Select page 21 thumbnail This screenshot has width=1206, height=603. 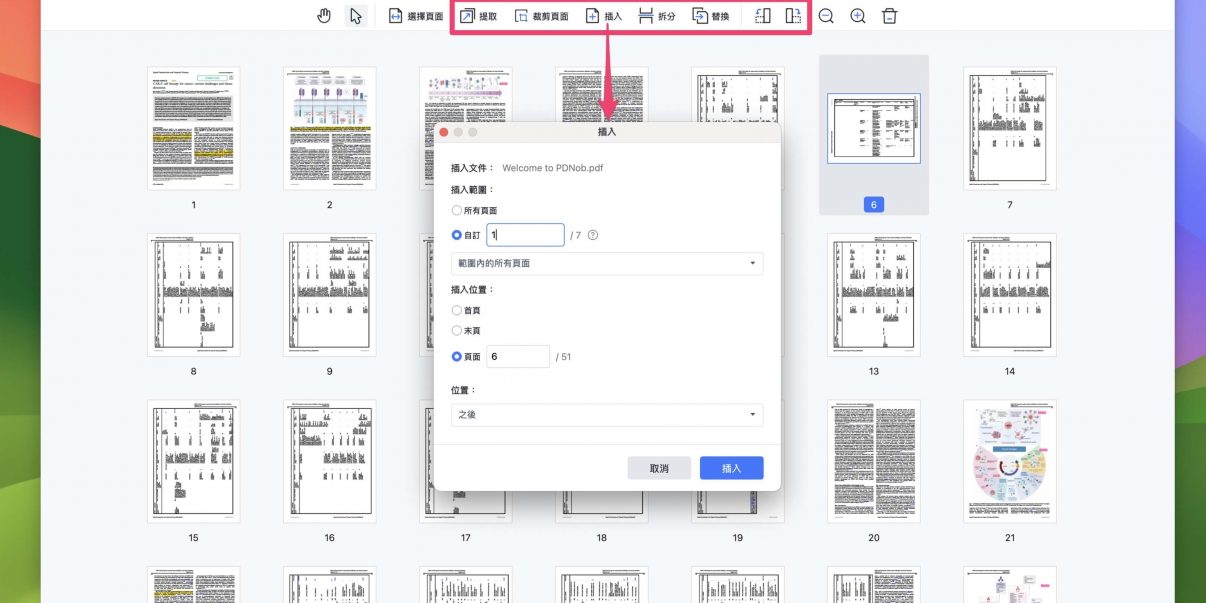point(1009,461)
